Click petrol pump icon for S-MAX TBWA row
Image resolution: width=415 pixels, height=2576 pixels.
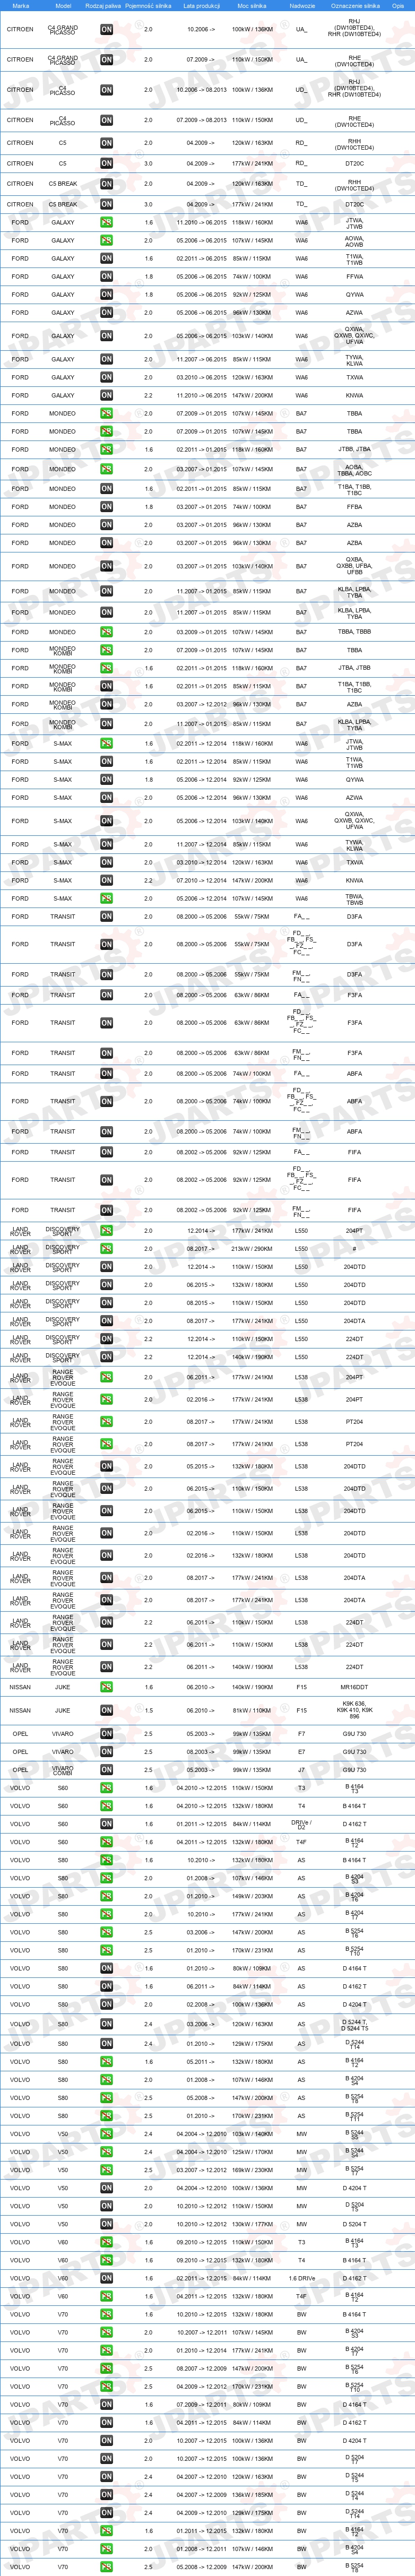[106, 899]
